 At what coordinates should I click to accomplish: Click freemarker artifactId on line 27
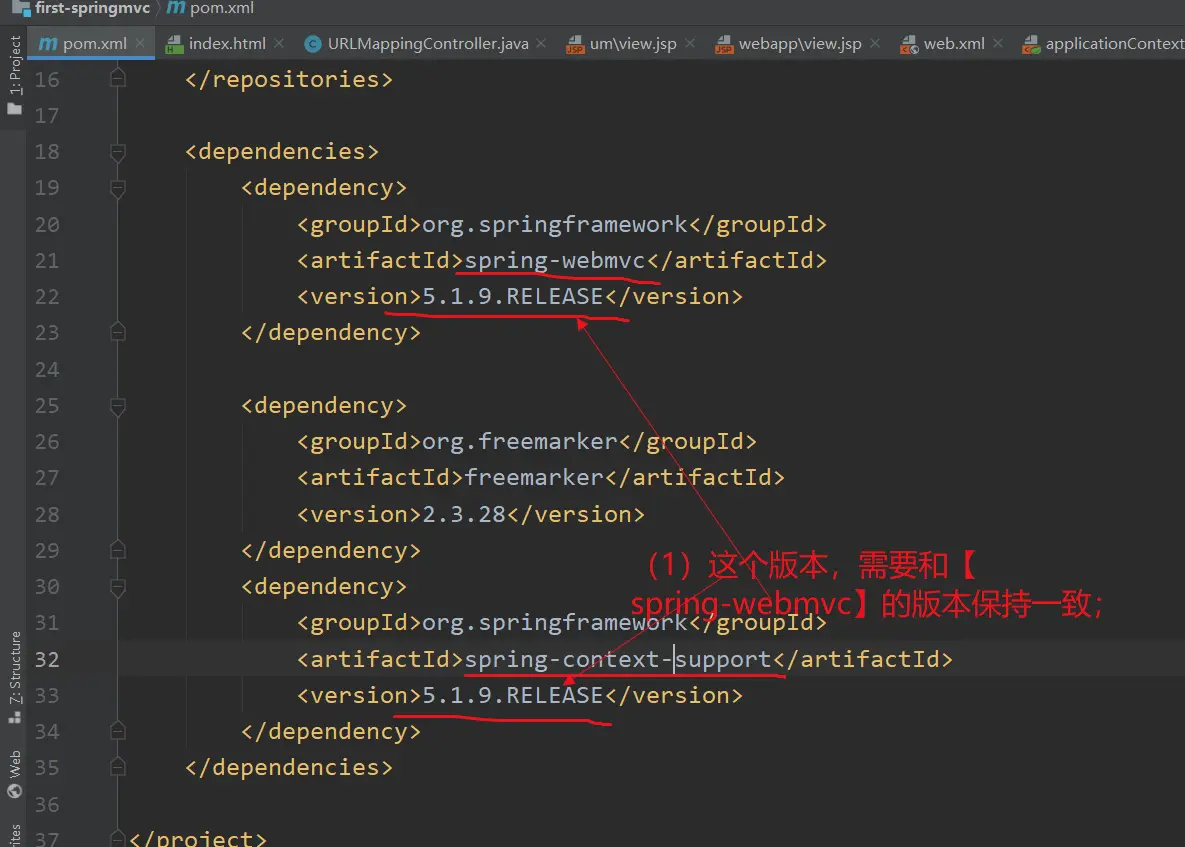(534, 478)
